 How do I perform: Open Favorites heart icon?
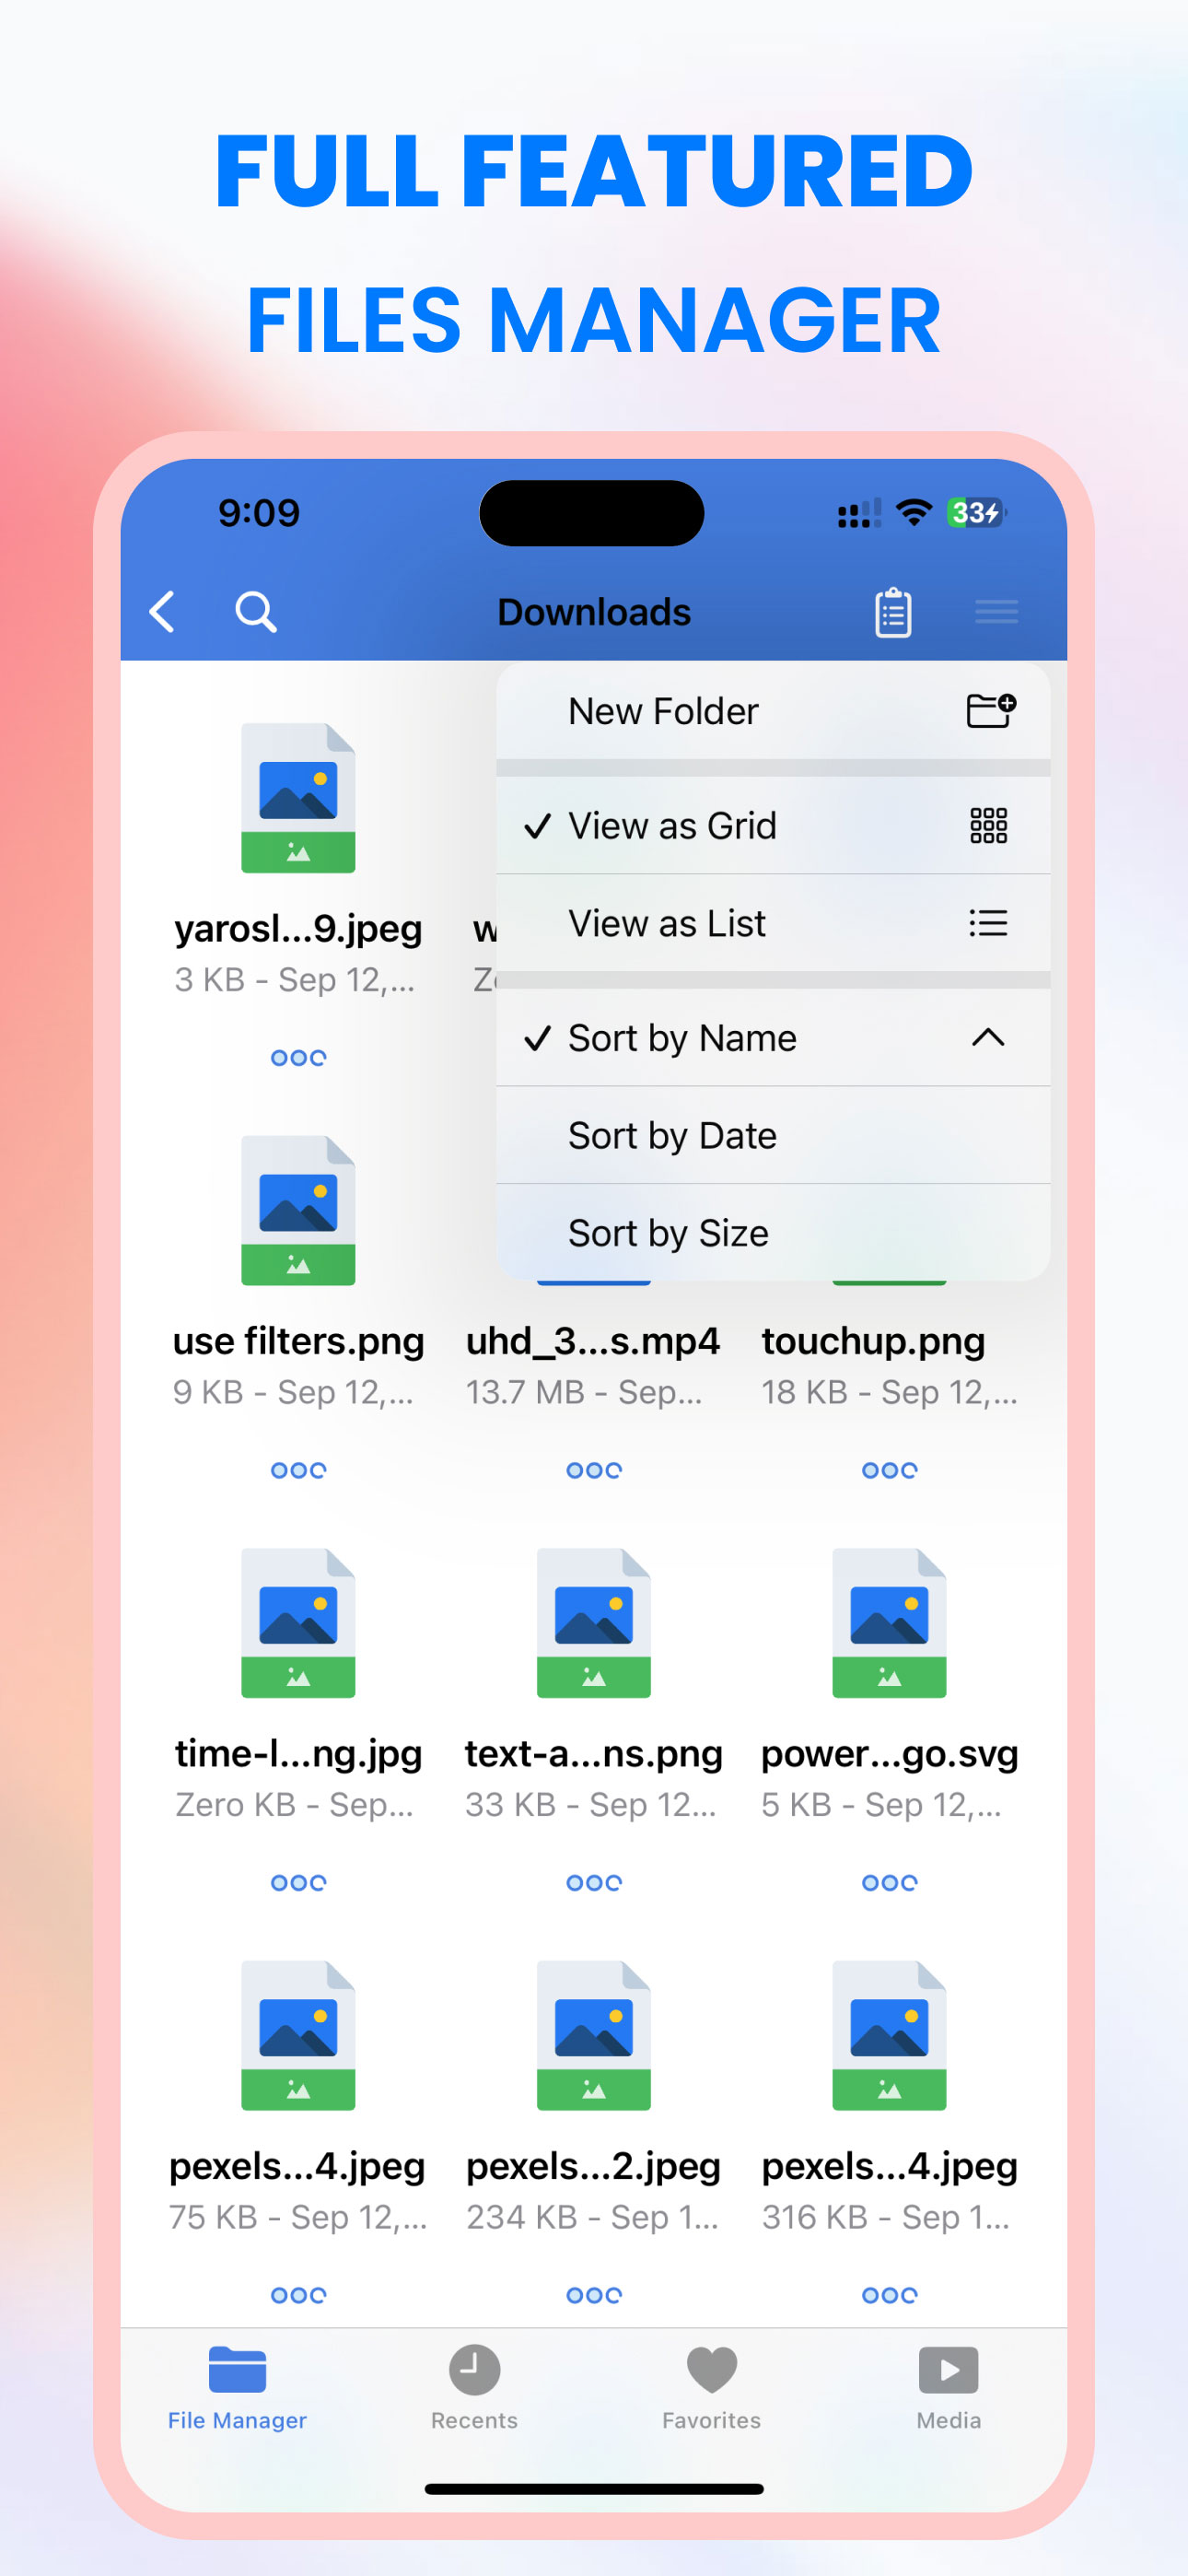711,2369
